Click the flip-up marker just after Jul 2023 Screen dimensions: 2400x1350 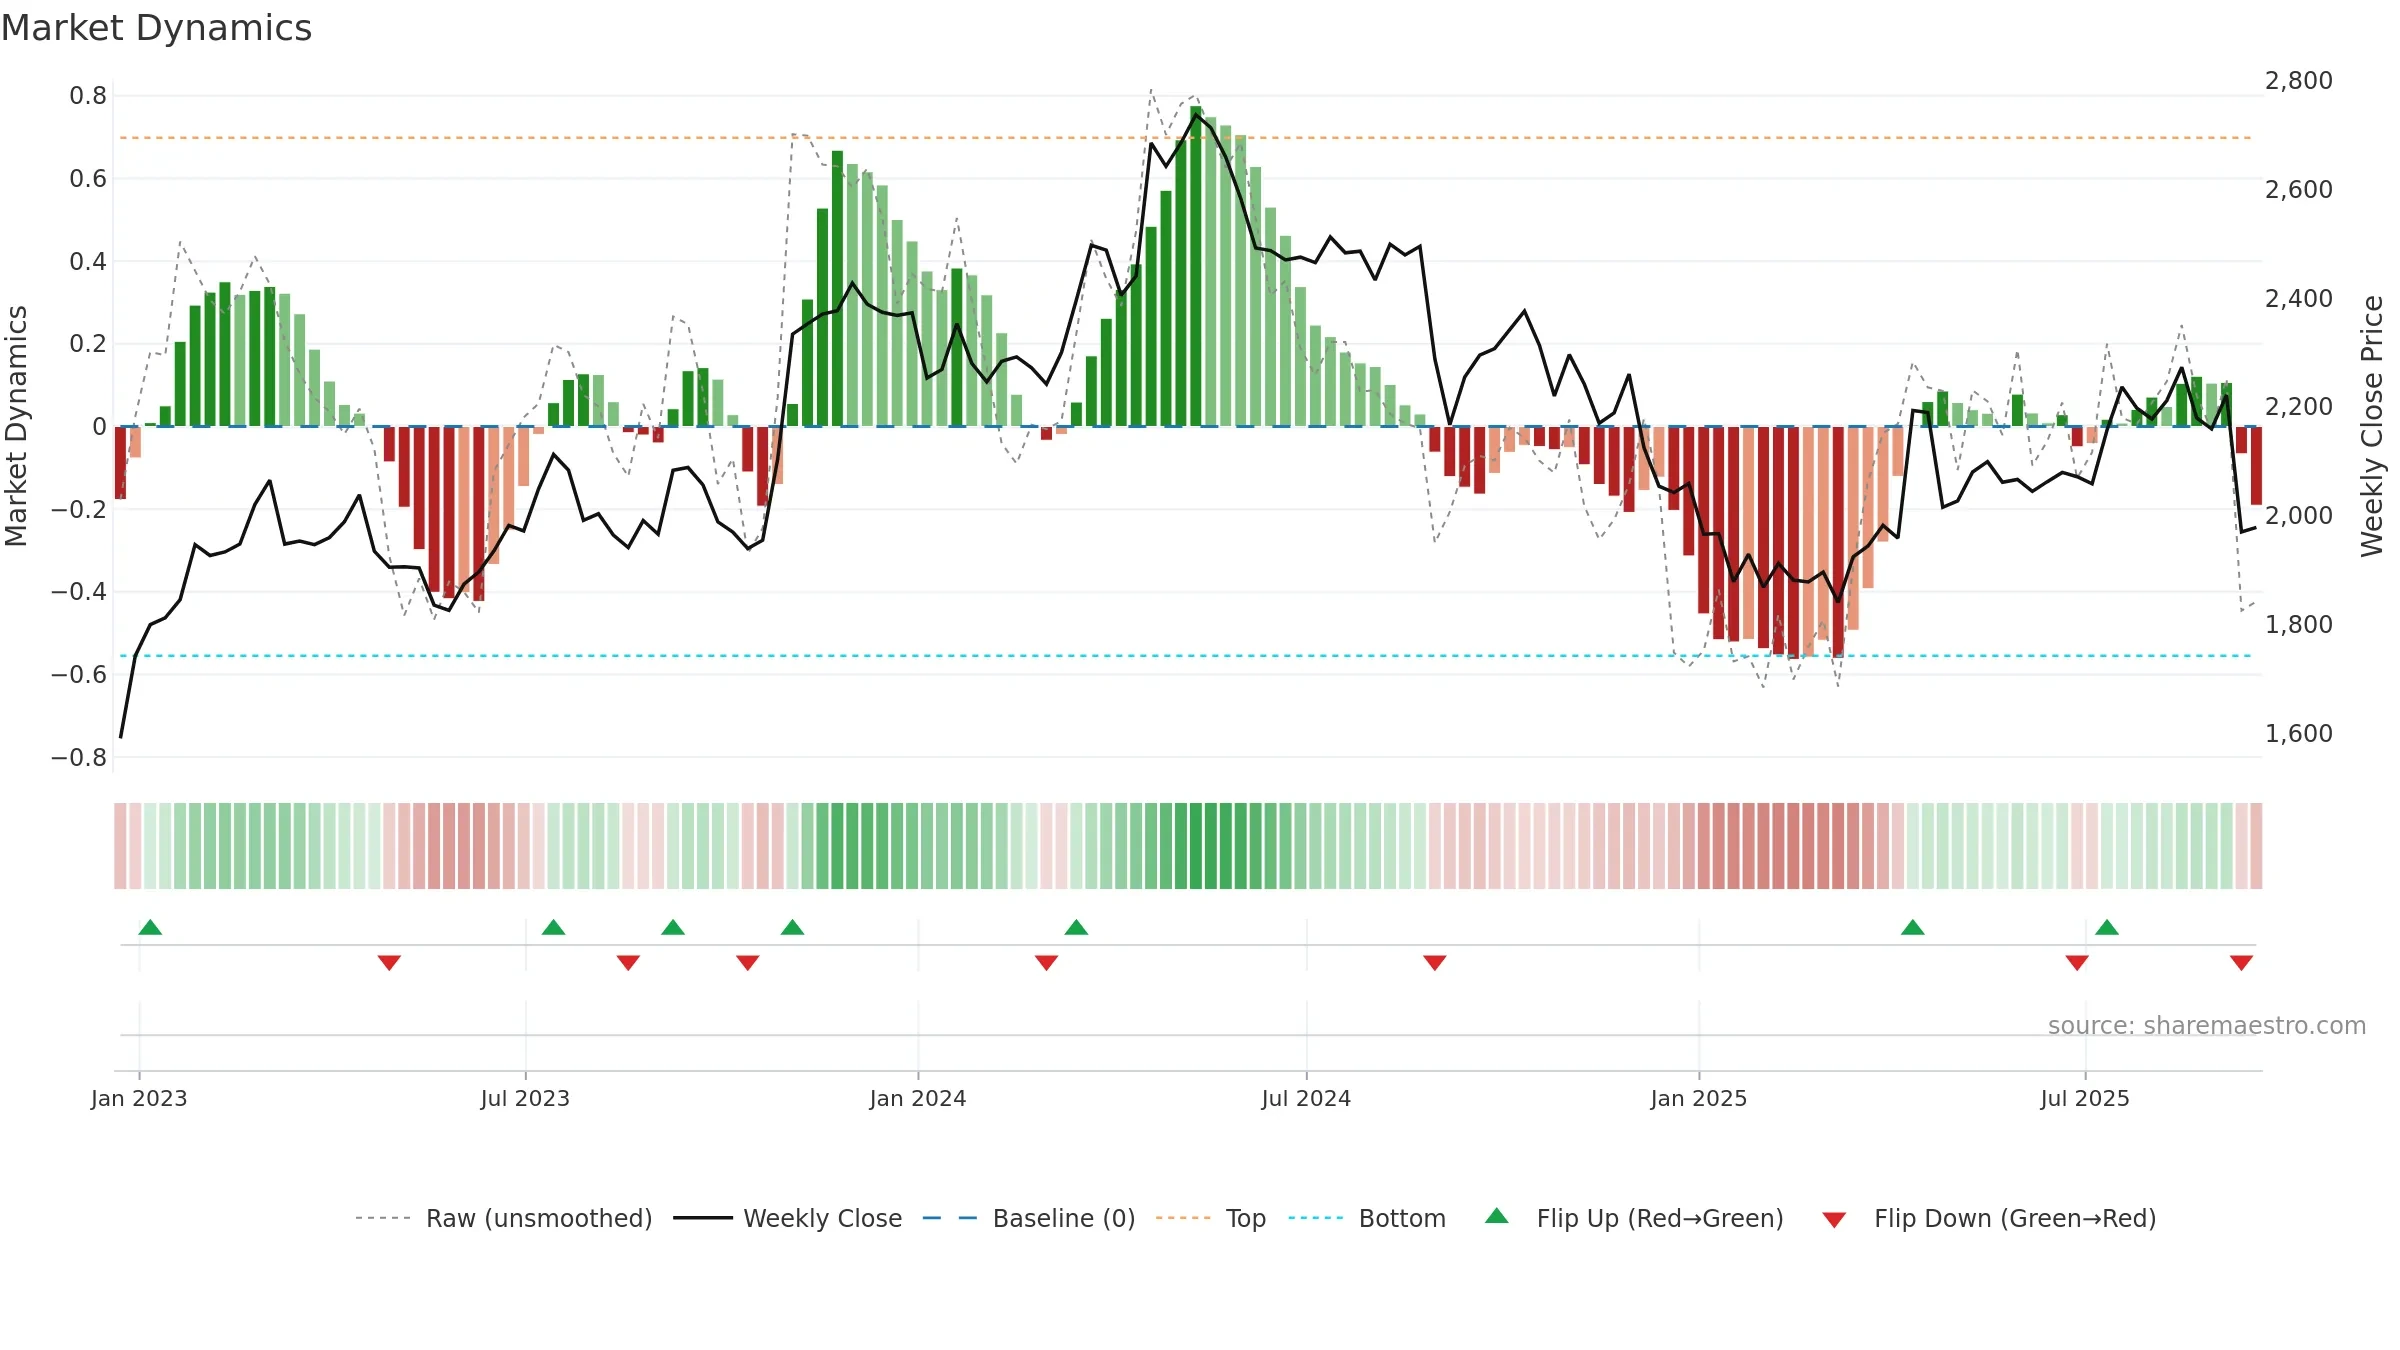pyautogui.click(x=554, y=927)
